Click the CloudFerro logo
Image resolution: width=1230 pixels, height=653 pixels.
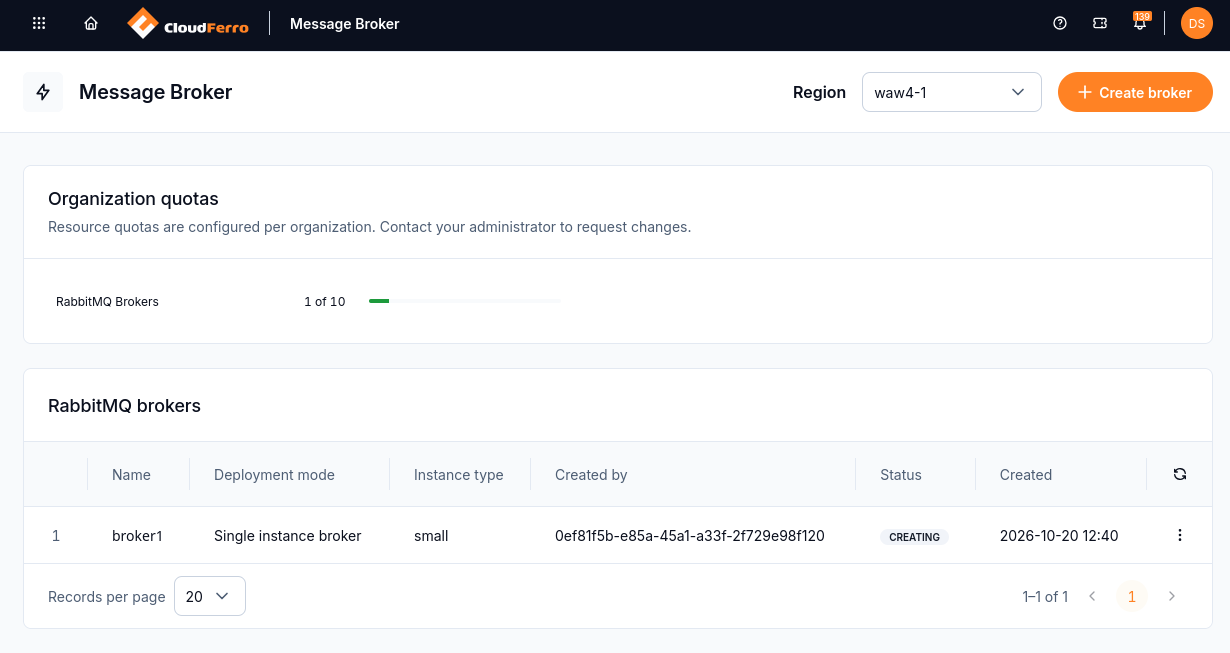(x=188, y=24)
